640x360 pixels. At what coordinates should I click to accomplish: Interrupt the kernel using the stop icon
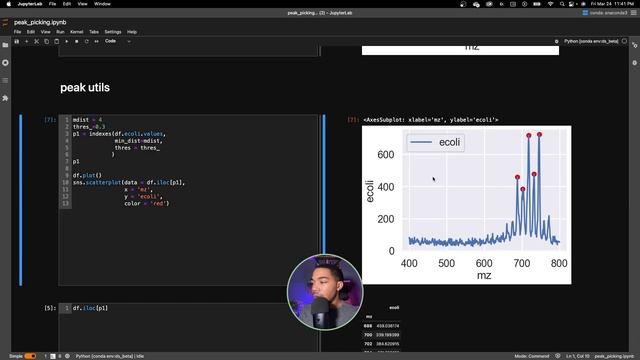point(76,41)
